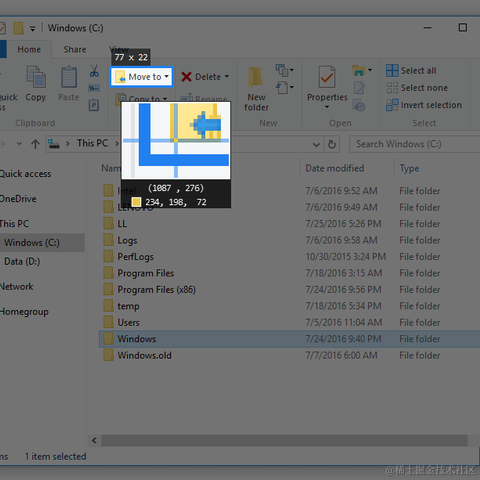Click the Cut scissors icon
Screen dimensions: 480x480
pyautogui.click(x=94, y=71)
